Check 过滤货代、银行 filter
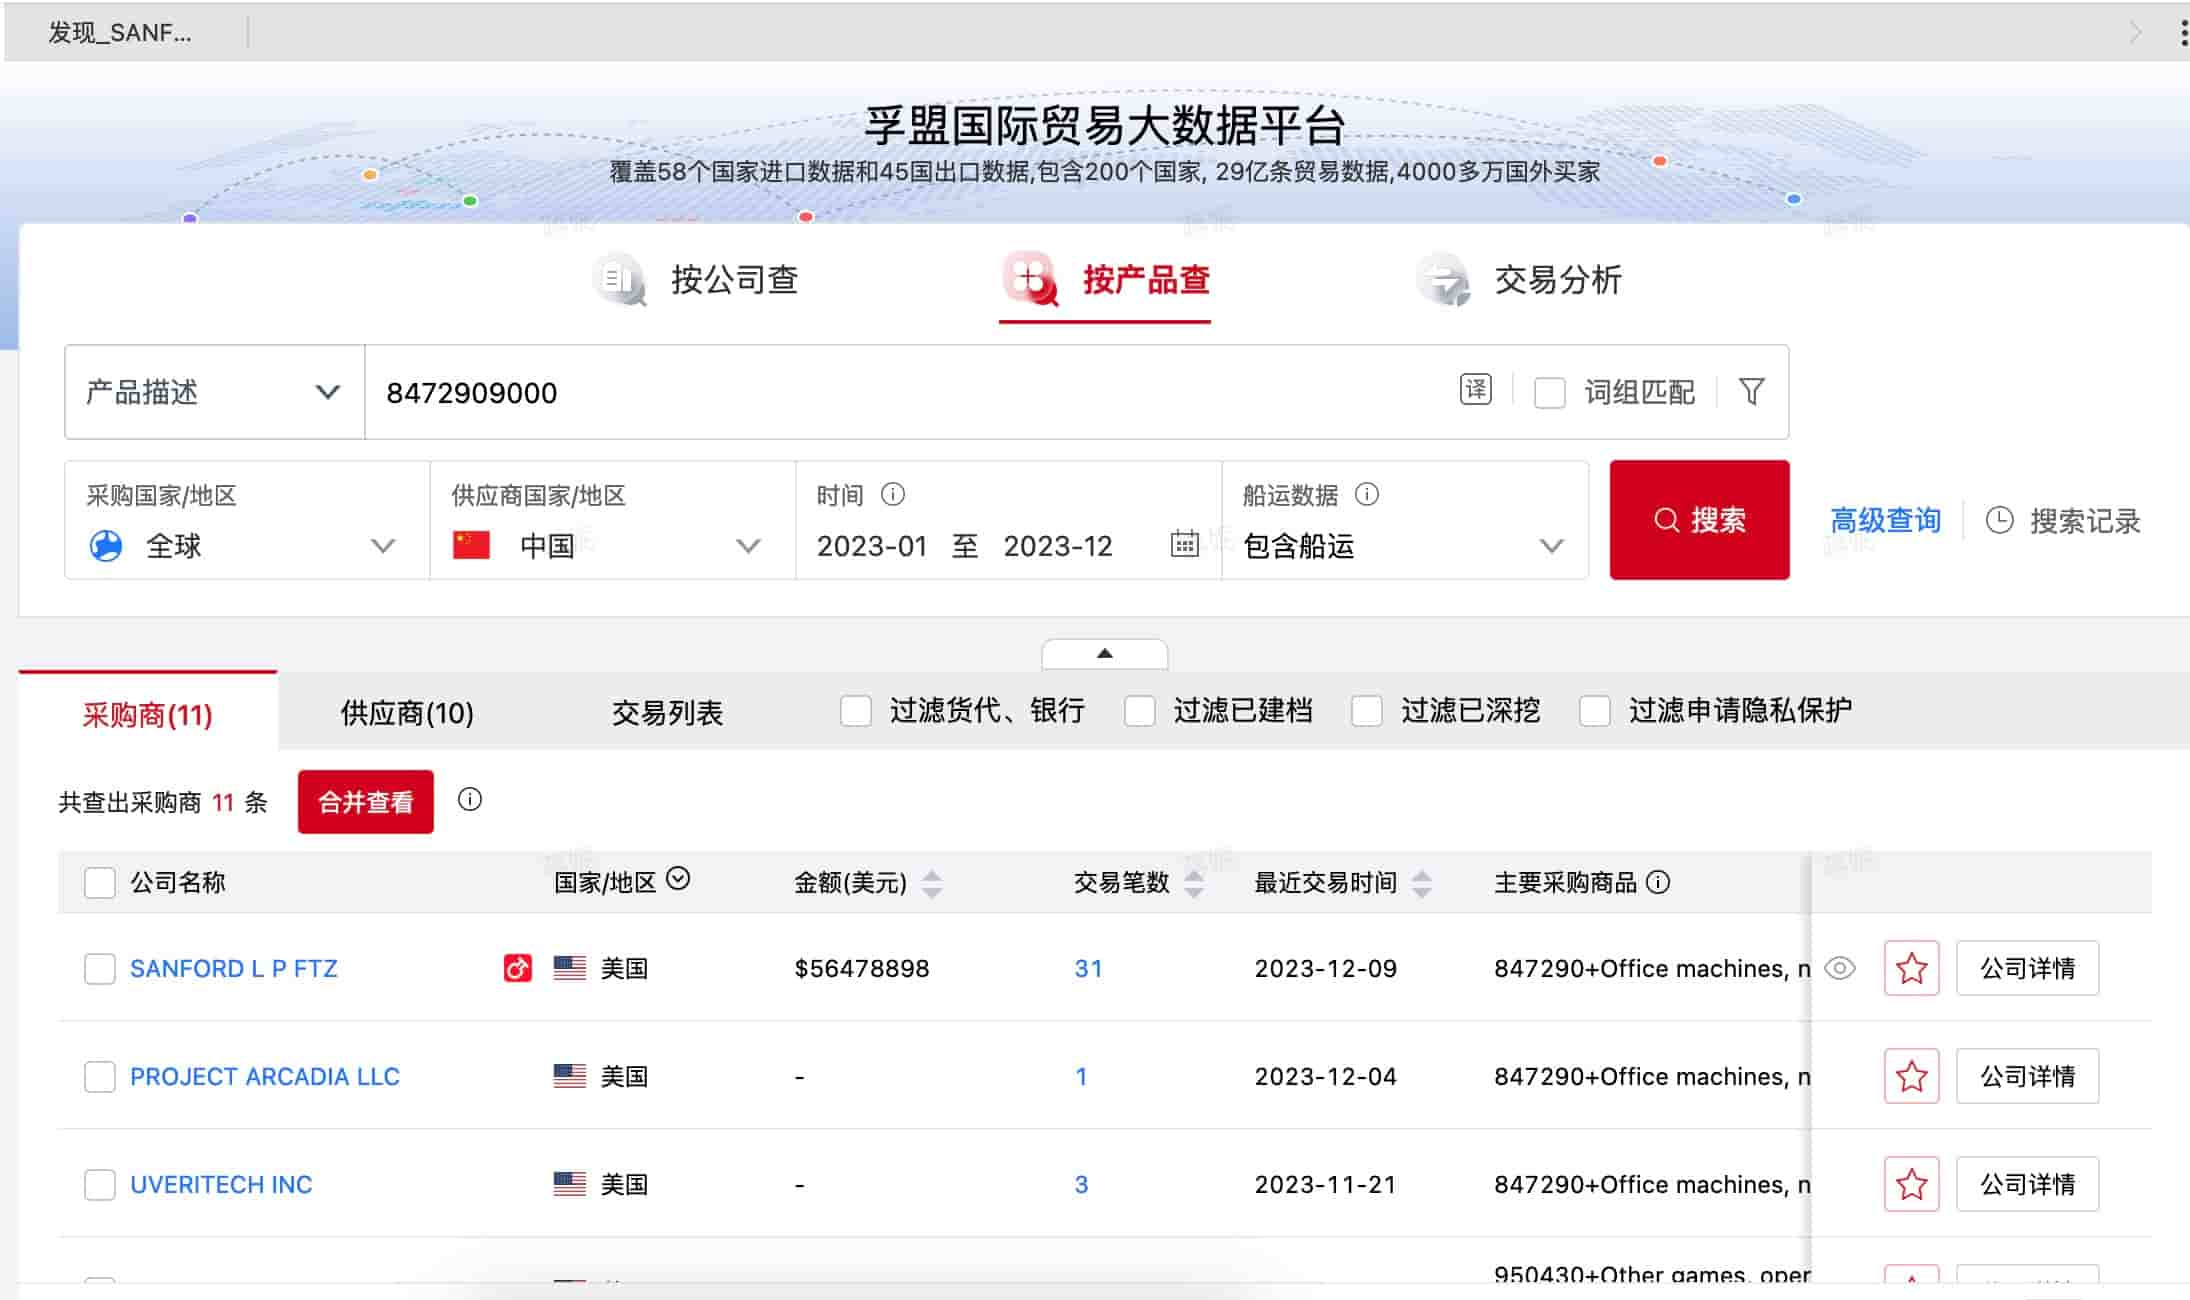The image size is (2190, 1300). (x=856, y=711)
